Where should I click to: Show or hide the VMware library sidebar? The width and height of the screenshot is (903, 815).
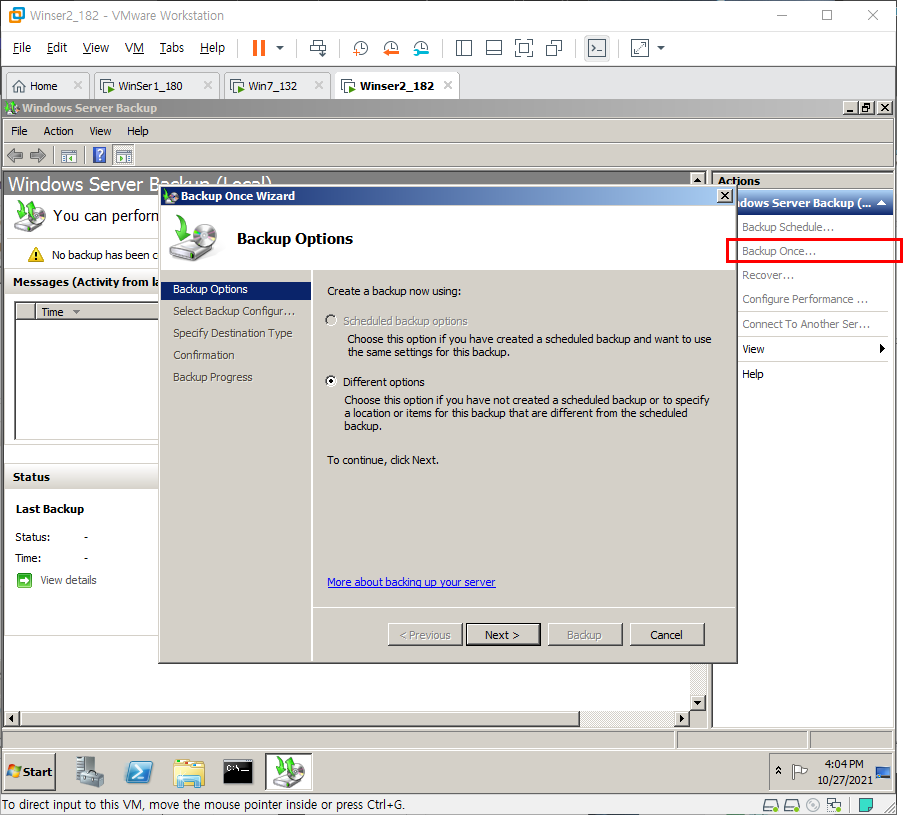464,48
